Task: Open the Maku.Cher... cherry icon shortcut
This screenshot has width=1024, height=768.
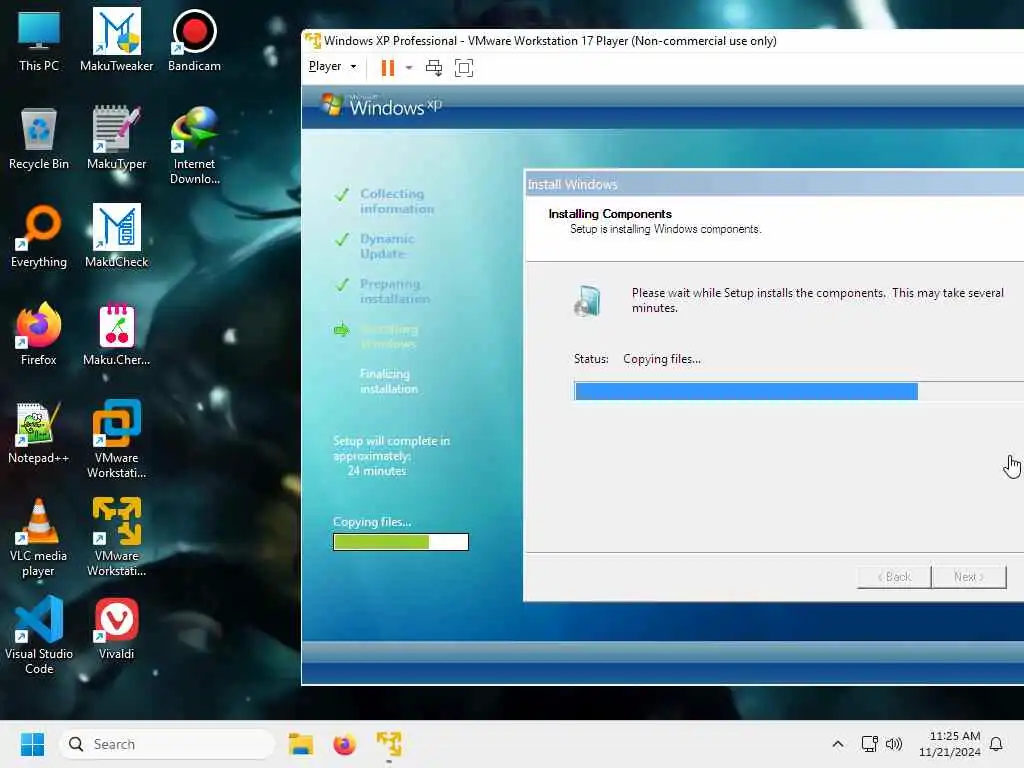Action: [116, 335]
